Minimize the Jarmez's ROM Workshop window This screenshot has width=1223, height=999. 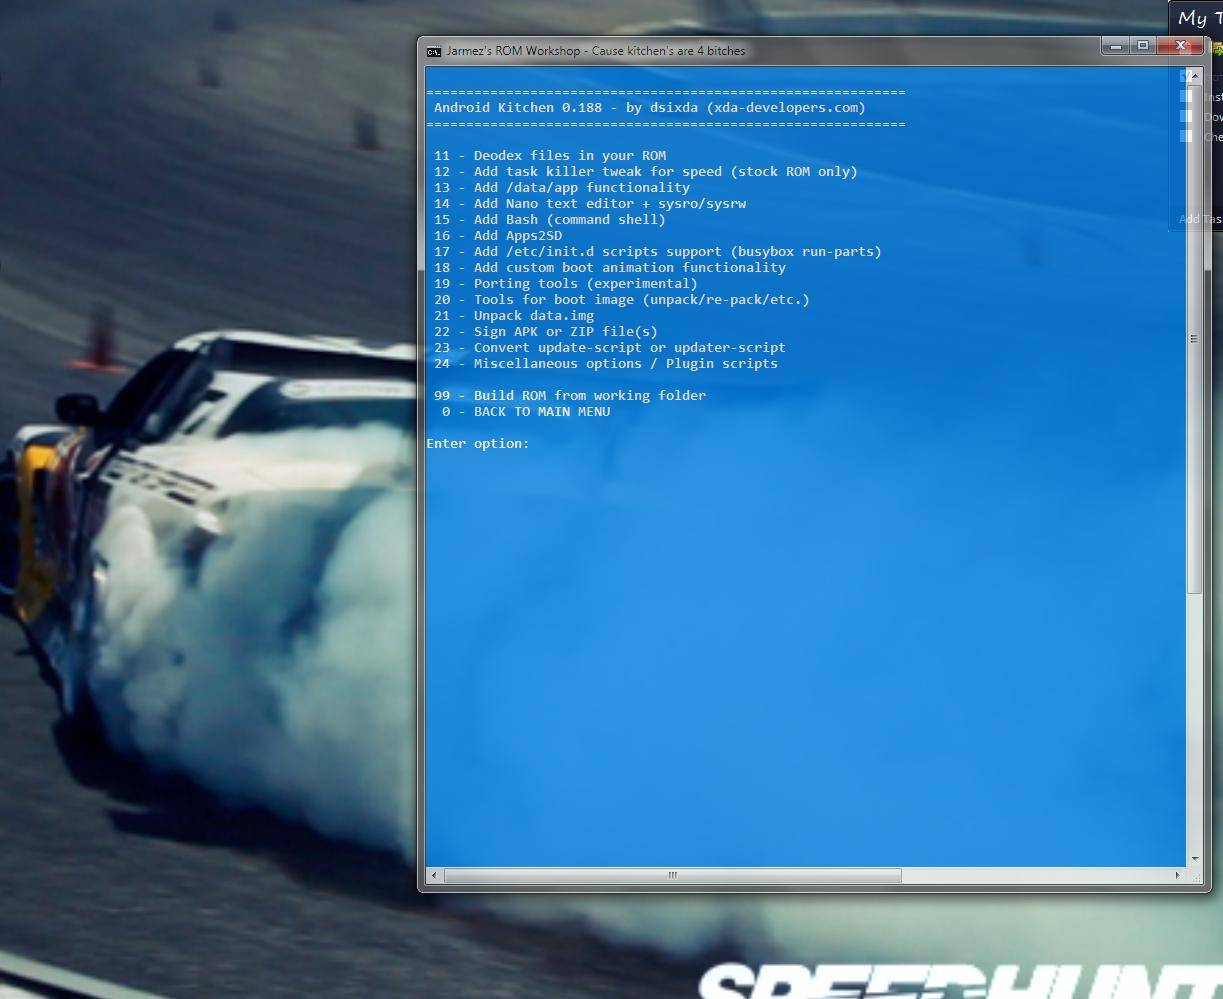pos(1116,46)
